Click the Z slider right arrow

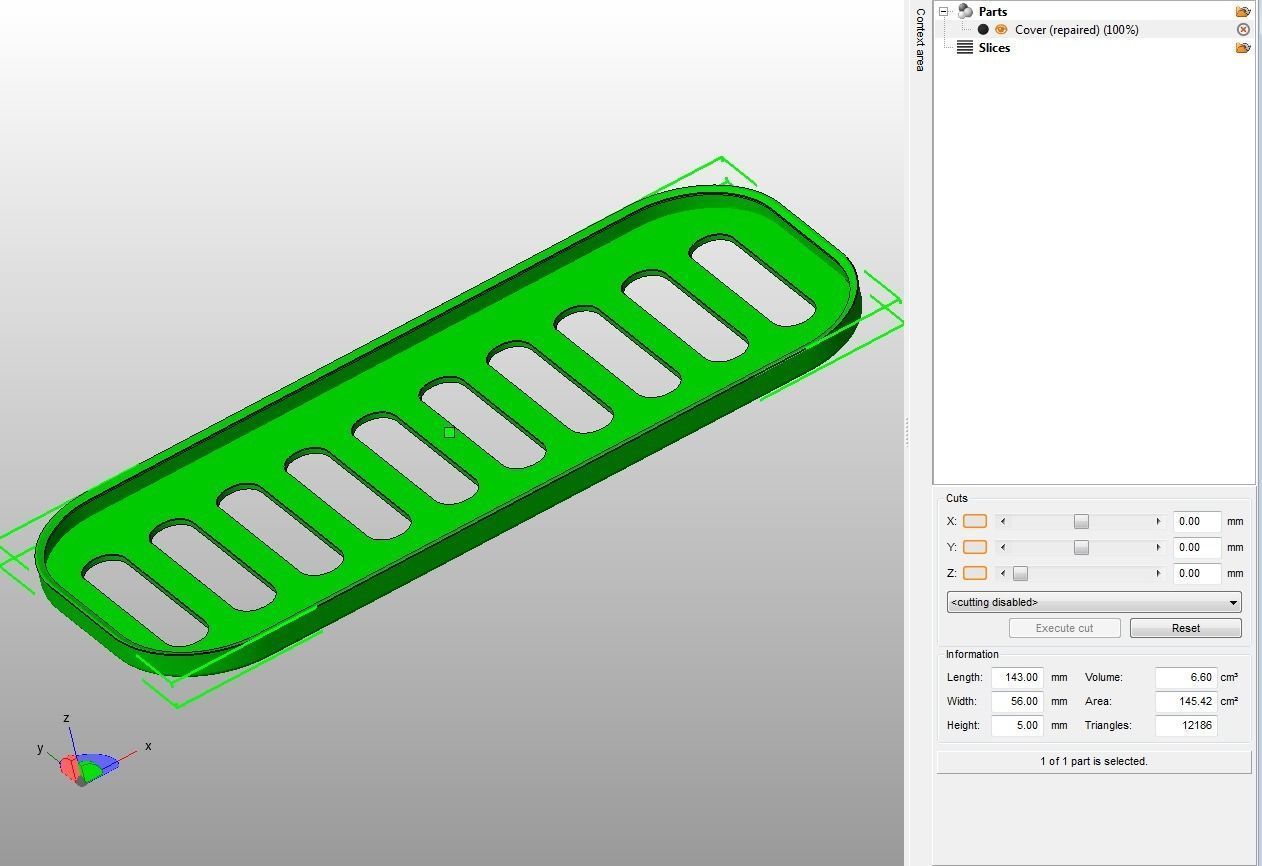[1158, 573]
